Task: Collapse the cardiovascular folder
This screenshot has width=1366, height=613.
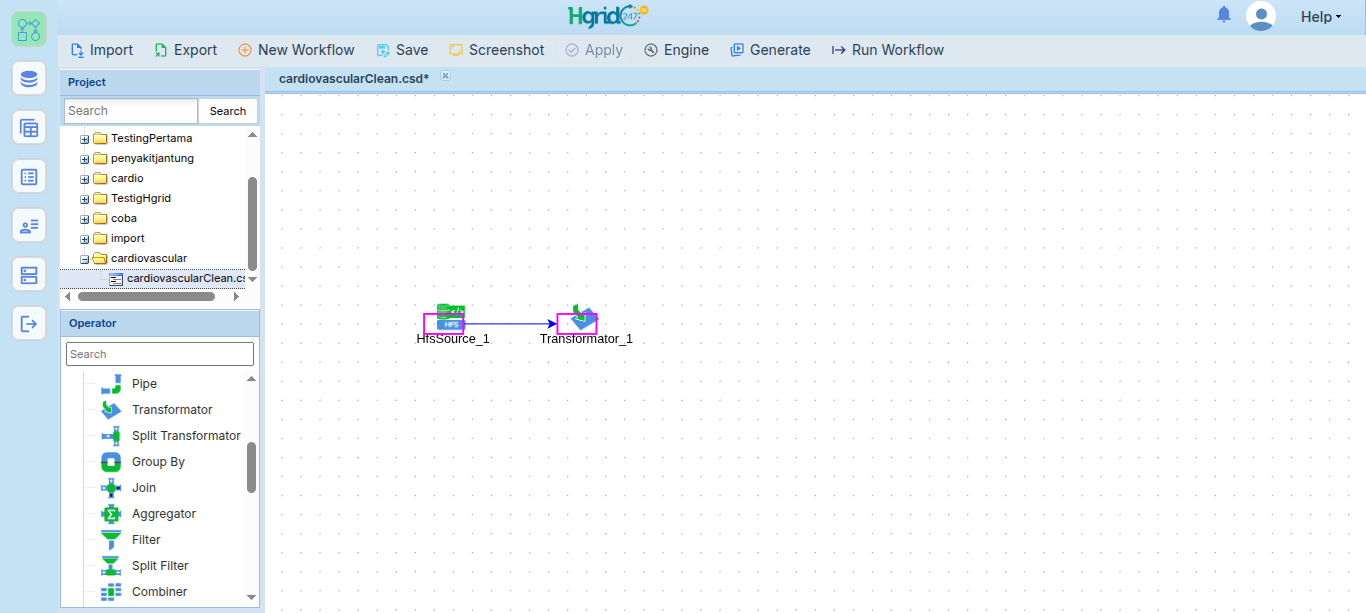Action: pyautogui.click(x=85, y=259)
